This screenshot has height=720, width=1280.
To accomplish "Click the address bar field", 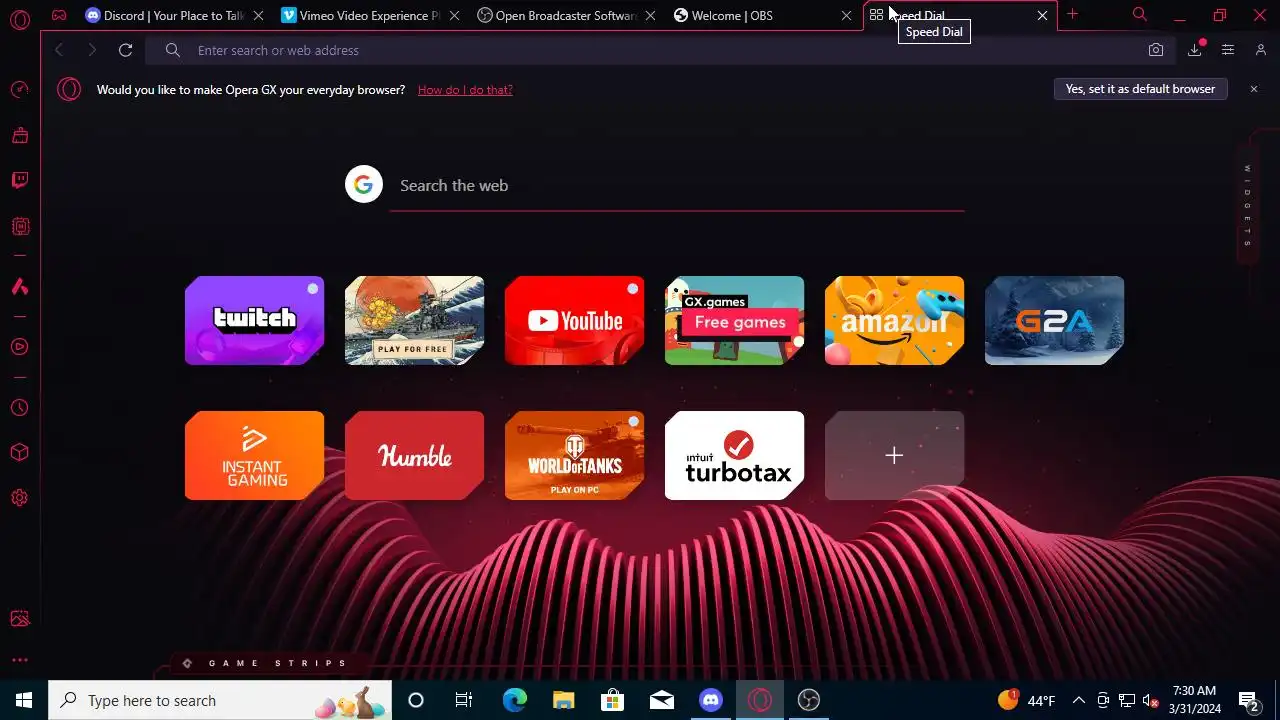I will [660, 50].
